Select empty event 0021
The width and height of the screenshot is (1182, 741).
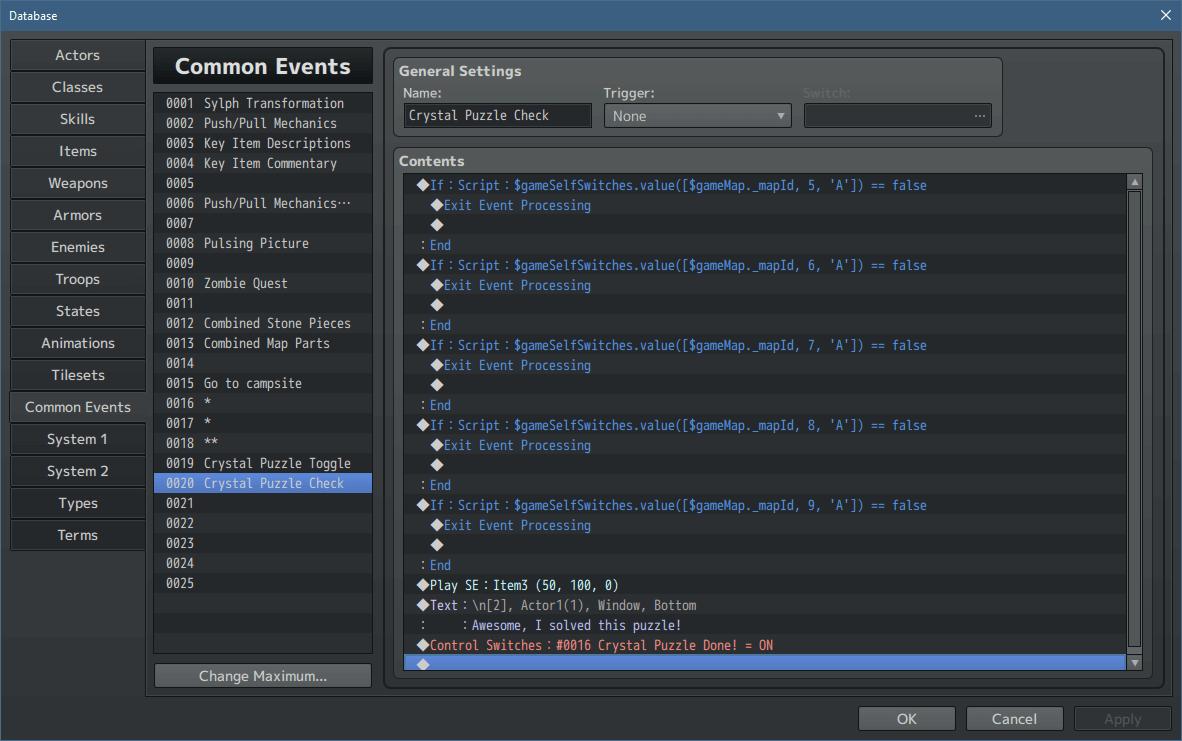pyautogui.click(x=263, y=503)
